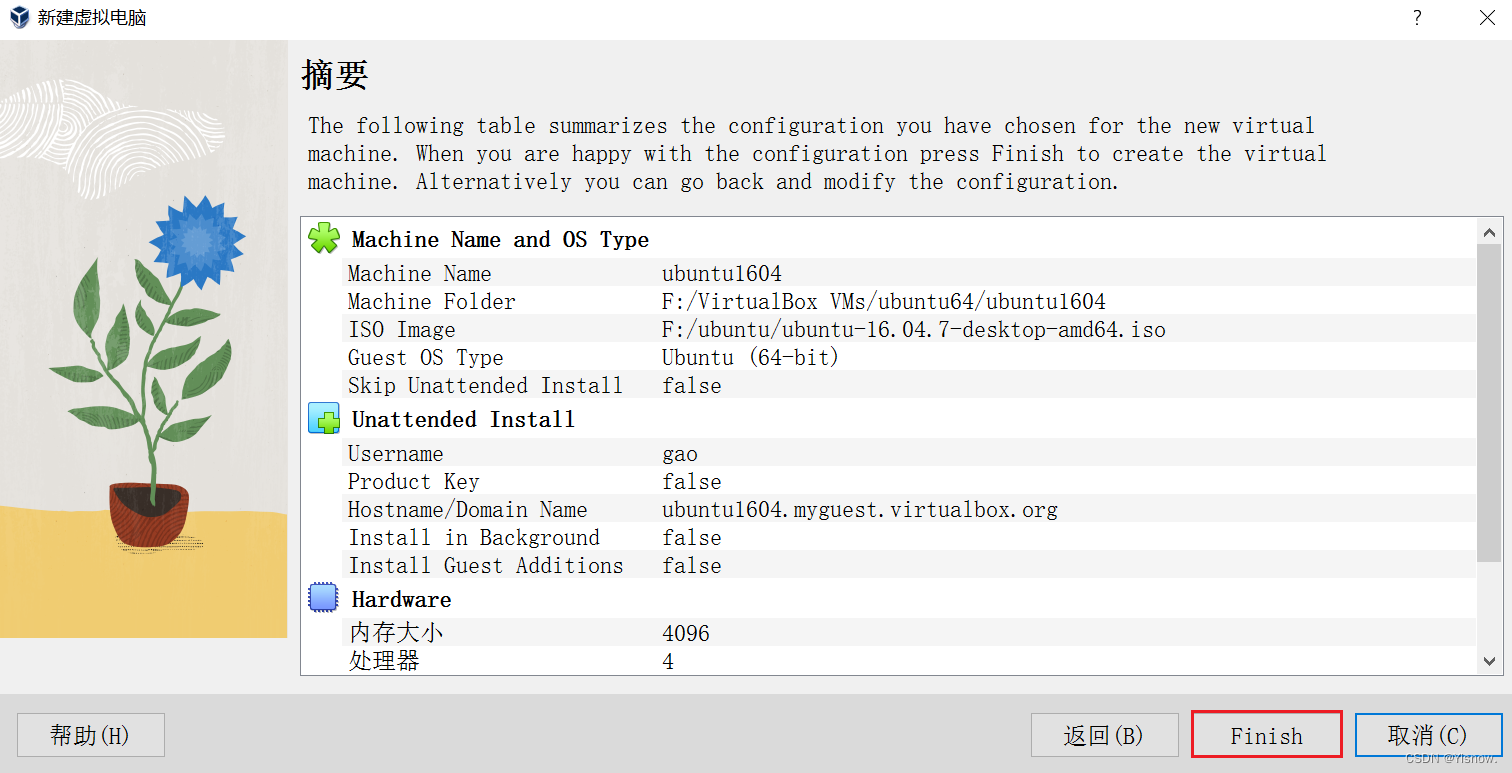This screenshot has height=773, width=1512.
Task: Select the Machine Folder label
Action: pos(431,302)
